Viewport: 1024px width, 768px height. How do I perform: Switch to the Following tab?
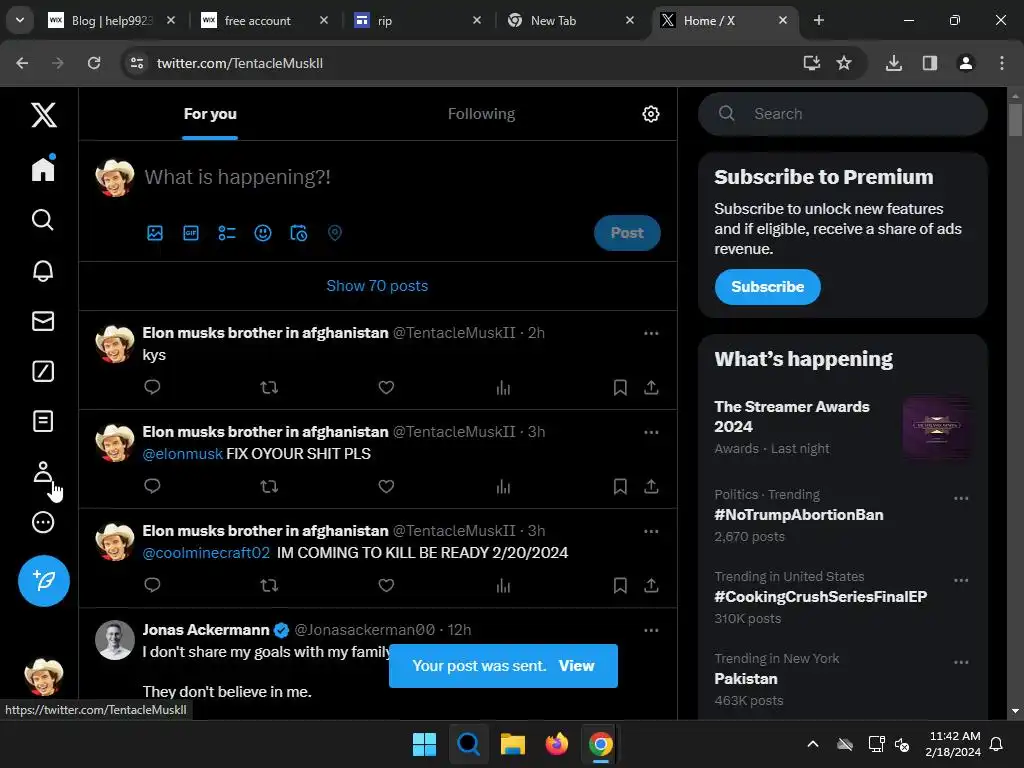481,114
